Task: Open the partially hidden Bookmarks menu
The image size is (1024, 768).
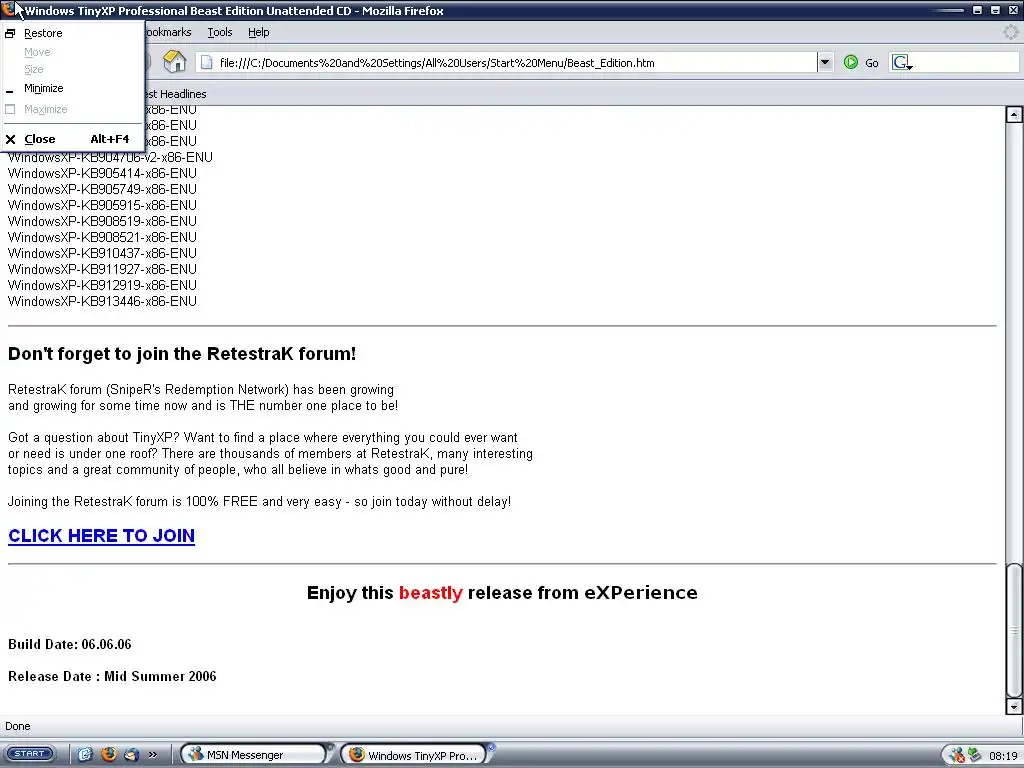Action: [168, 32]
